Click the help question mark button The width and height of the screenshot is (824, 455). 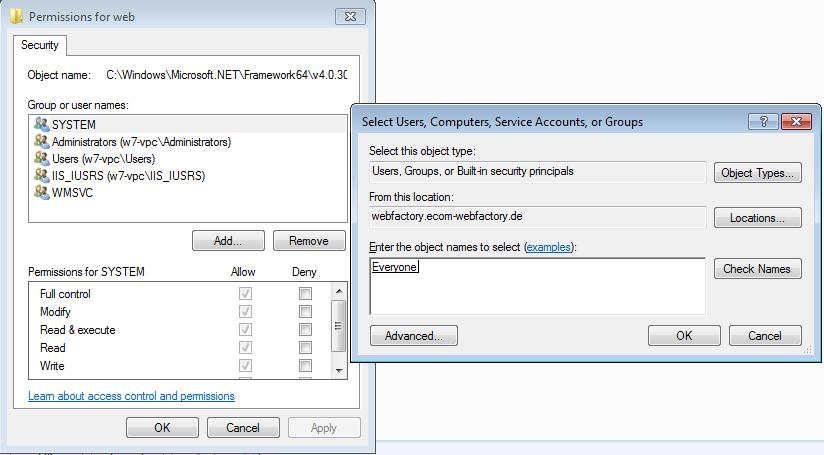click(x=763, y=121)
